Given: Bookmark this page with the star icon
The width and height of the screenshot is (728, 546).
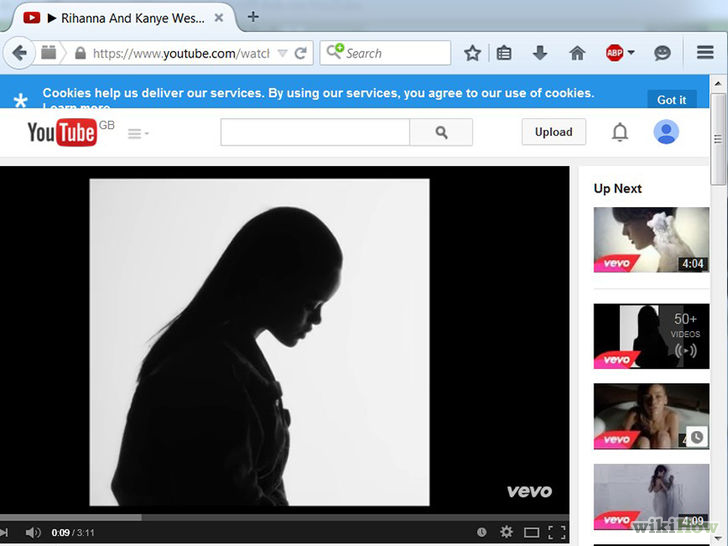Looking at the screenshot, I should 472,53.
